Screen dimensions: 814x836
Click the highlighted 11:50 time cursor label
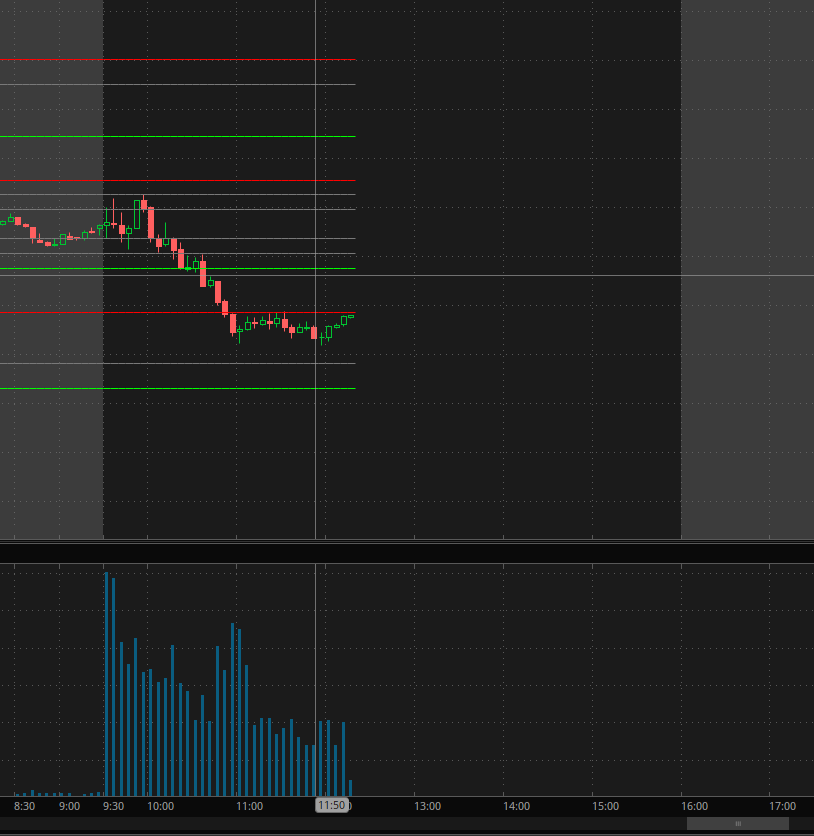pos(332,805)
